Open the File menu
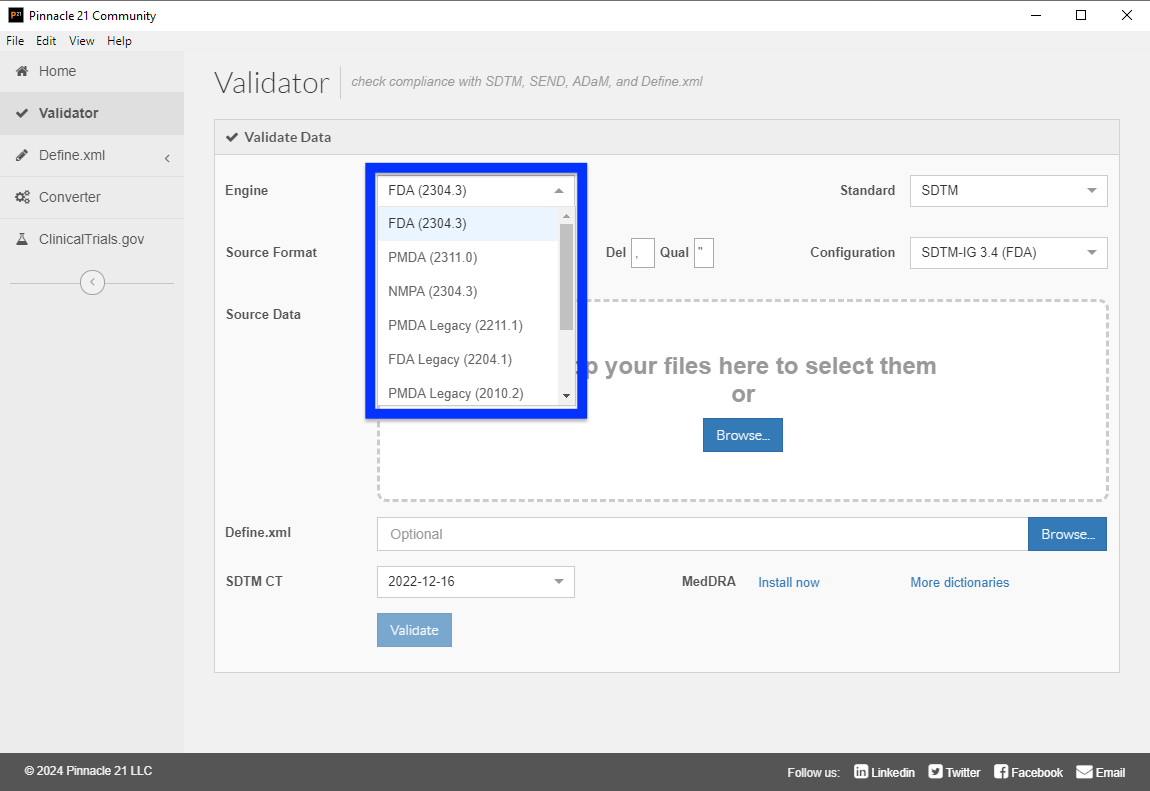Screen dimensions: 1150x791 click(x=15, y=41)
